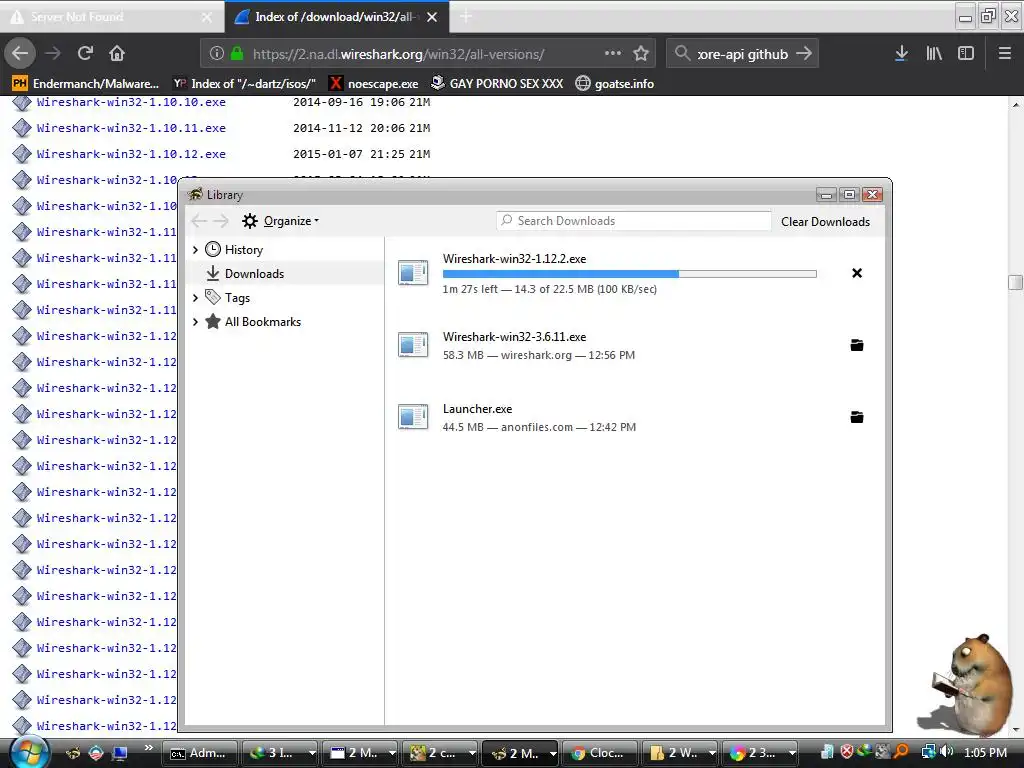The height and width of the screenshot is (768, 1024).
Task: Toggle the sidebar view icon
Action: [x=966, y=54]
